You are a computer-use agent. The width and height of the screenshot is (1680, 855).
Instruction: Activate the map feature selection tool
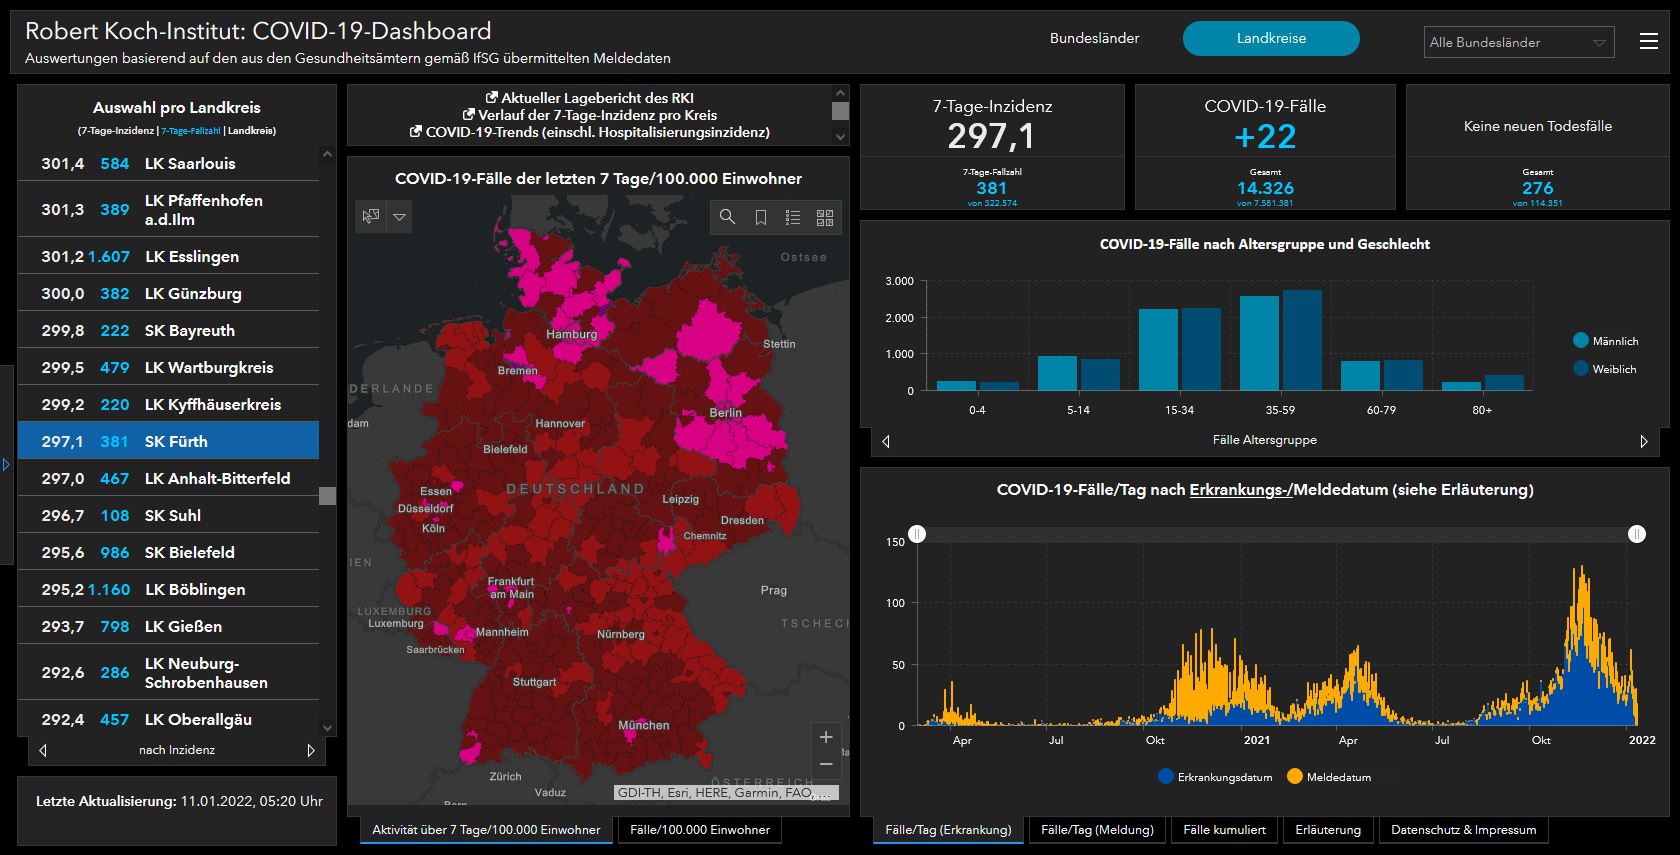coord(371,216)
